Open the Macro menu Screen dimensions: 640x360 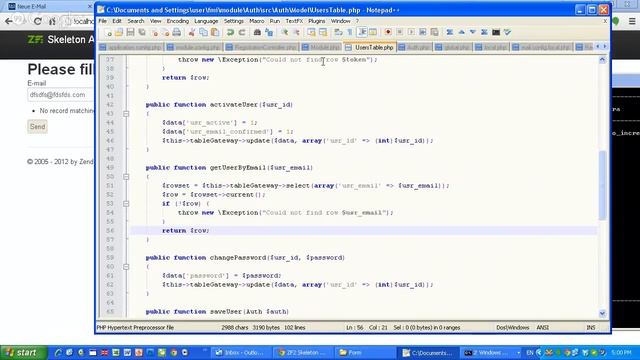tap(256, 21)
